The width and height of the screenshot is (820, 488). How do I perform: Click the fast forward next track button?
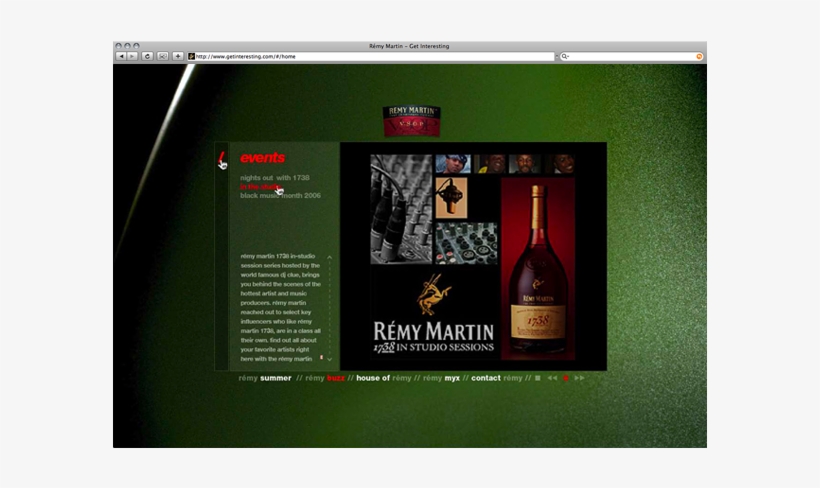click(579, 378)
